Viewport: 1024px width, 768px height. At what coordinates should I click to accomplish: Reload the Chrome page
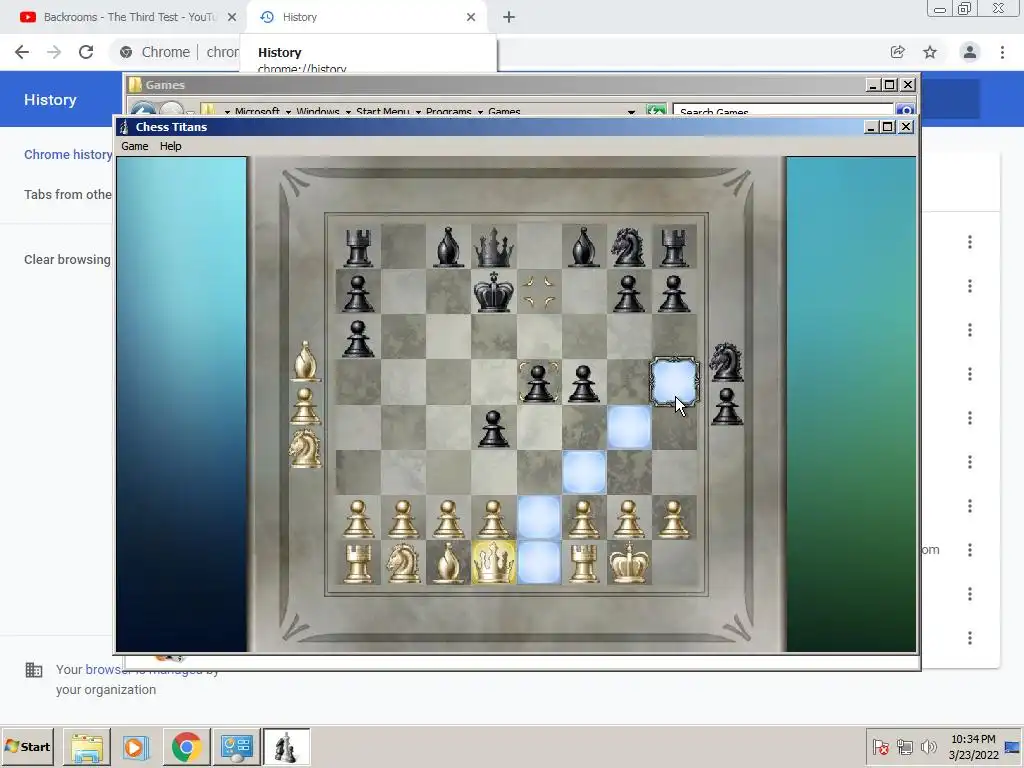click(86, 52)
